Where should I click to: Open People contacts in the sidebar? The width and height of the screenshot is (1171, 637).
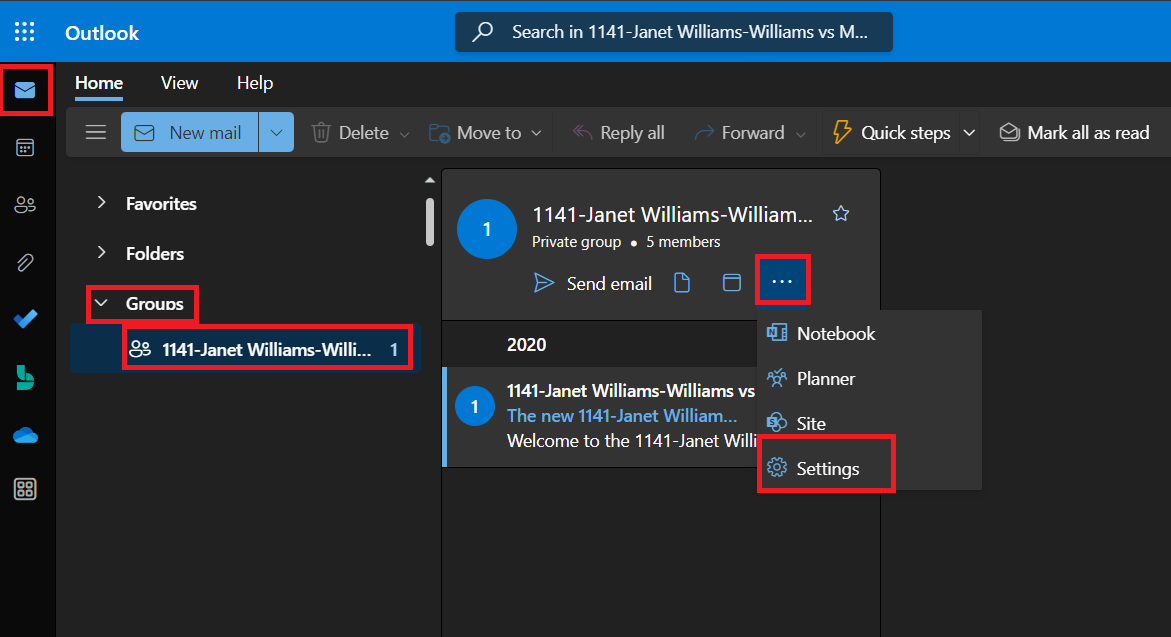25,205
